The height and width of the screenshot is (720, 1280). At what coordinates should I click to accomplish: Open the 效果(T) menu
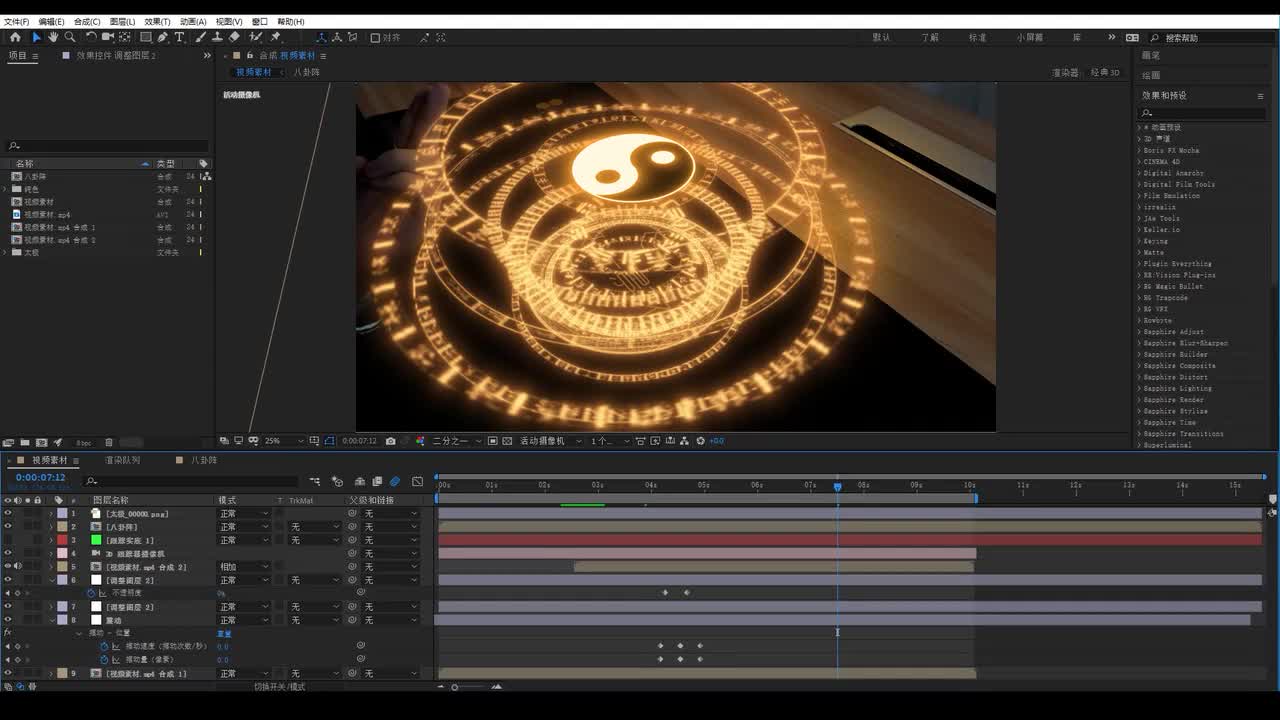(157, 21)
